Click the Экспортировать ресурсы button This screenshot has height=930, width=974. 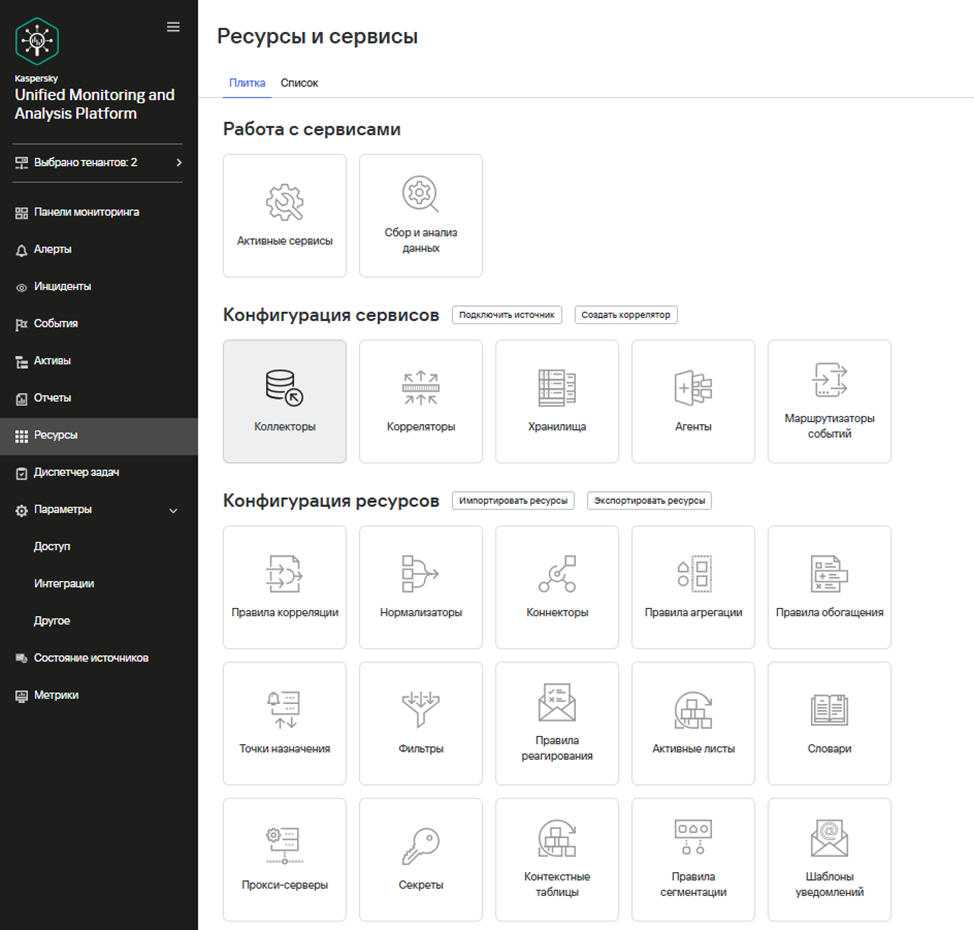click(x=649, y=500)
